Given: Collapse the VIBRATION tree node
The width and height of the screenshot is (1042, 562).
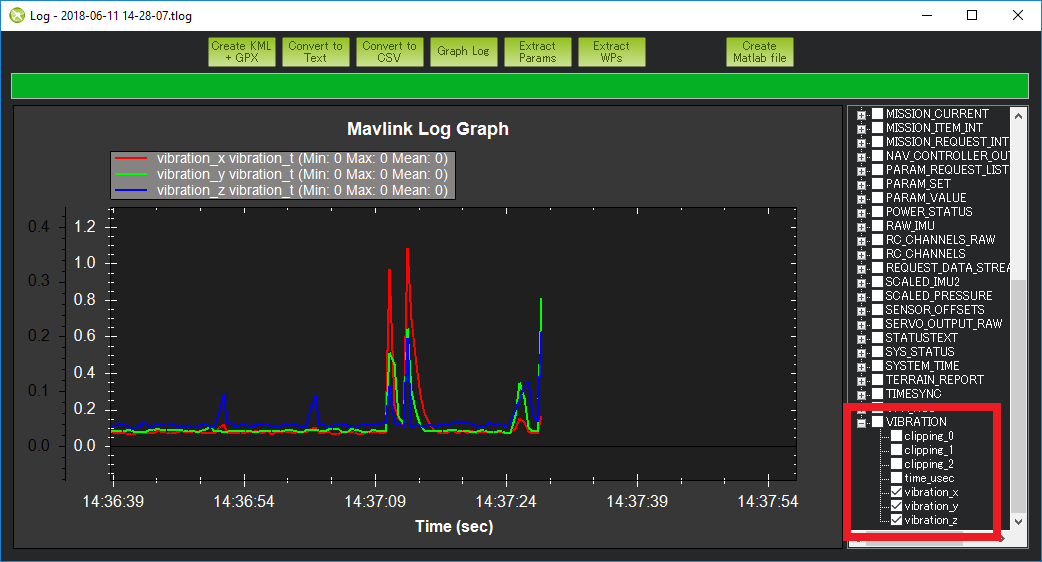Looking at the screenshot, I should point(861,422).
